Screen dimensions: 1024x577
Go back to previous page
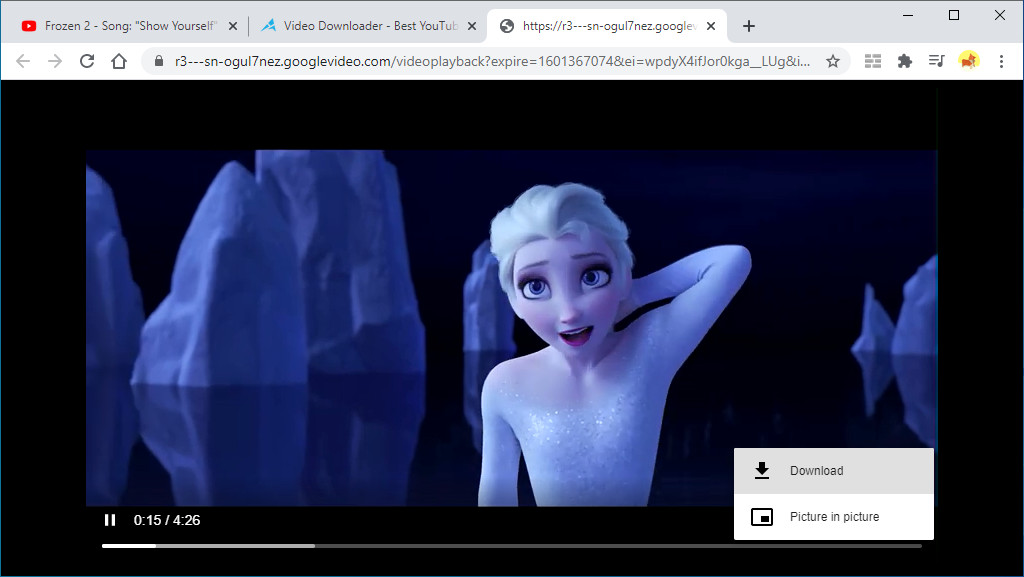pos(23,61)
